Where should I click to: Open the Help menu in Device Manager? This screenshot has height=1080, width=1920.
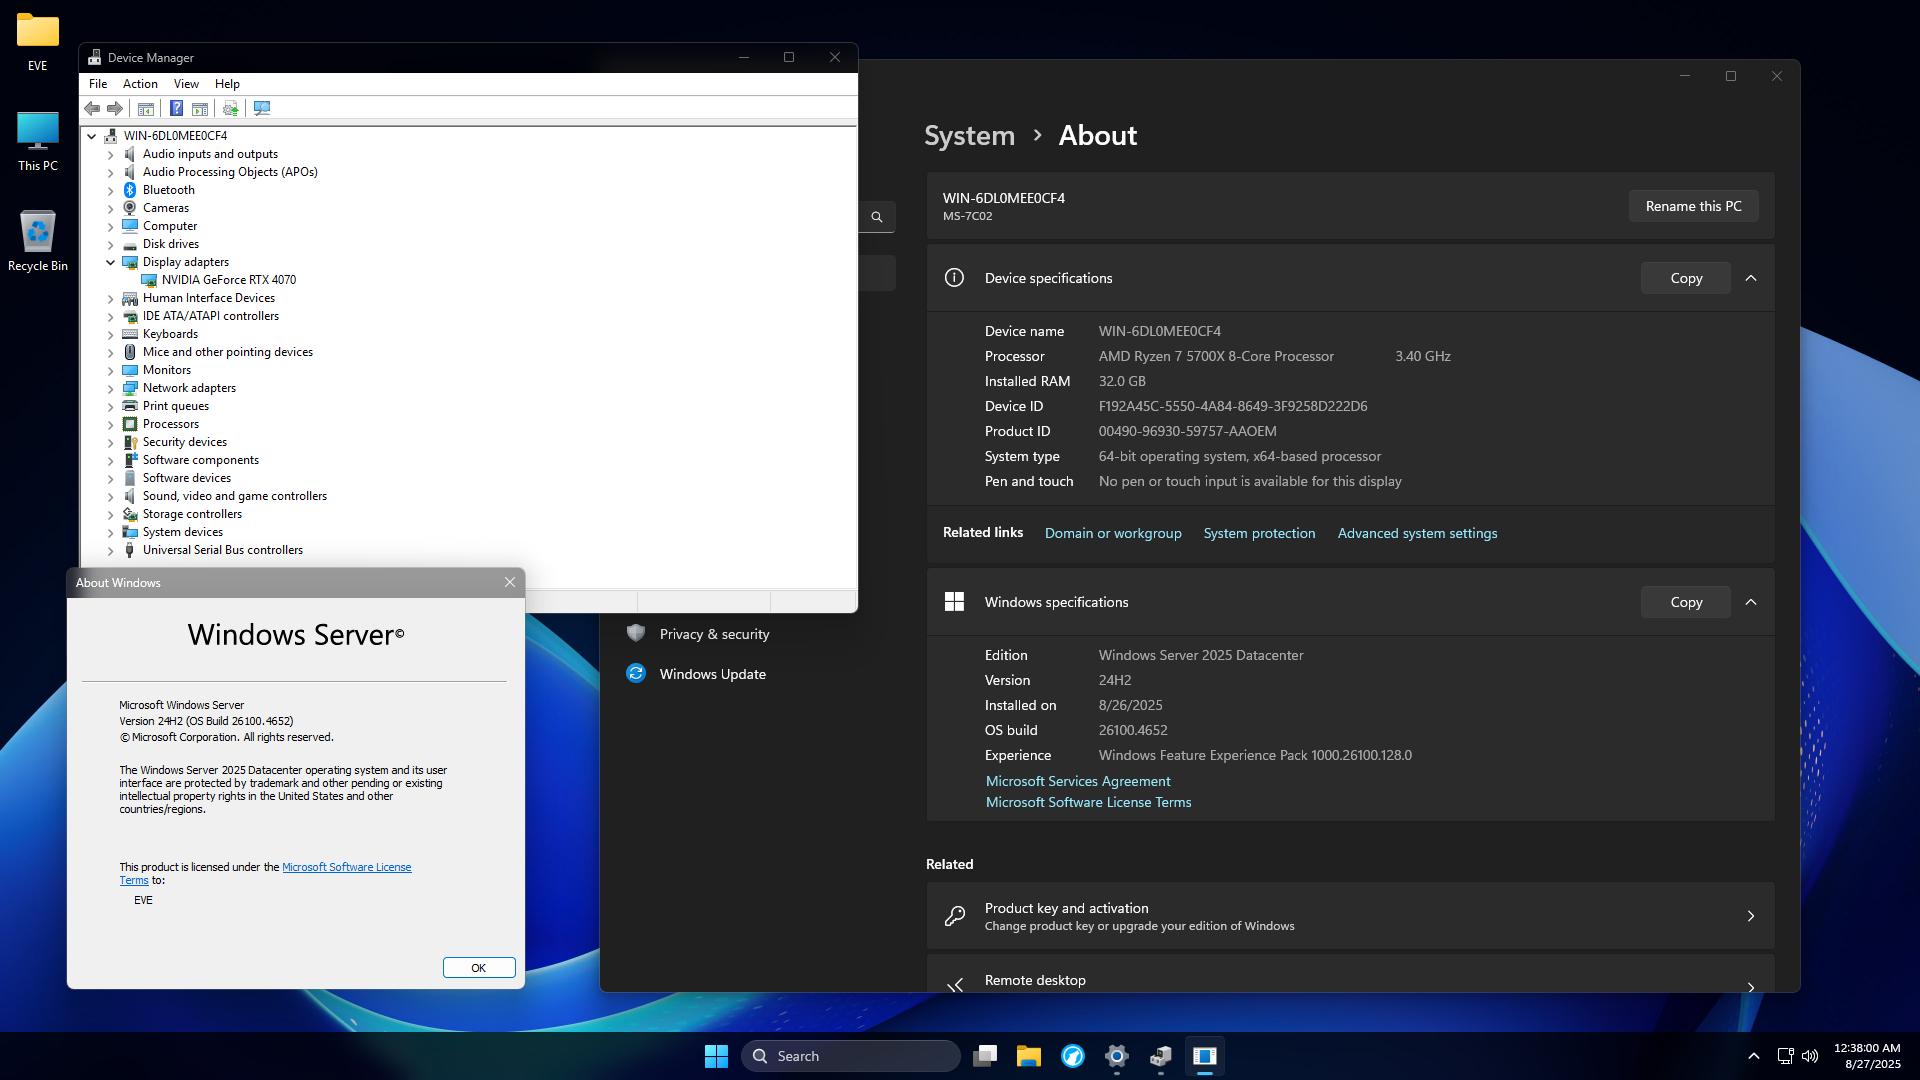[x=227, y=84]
